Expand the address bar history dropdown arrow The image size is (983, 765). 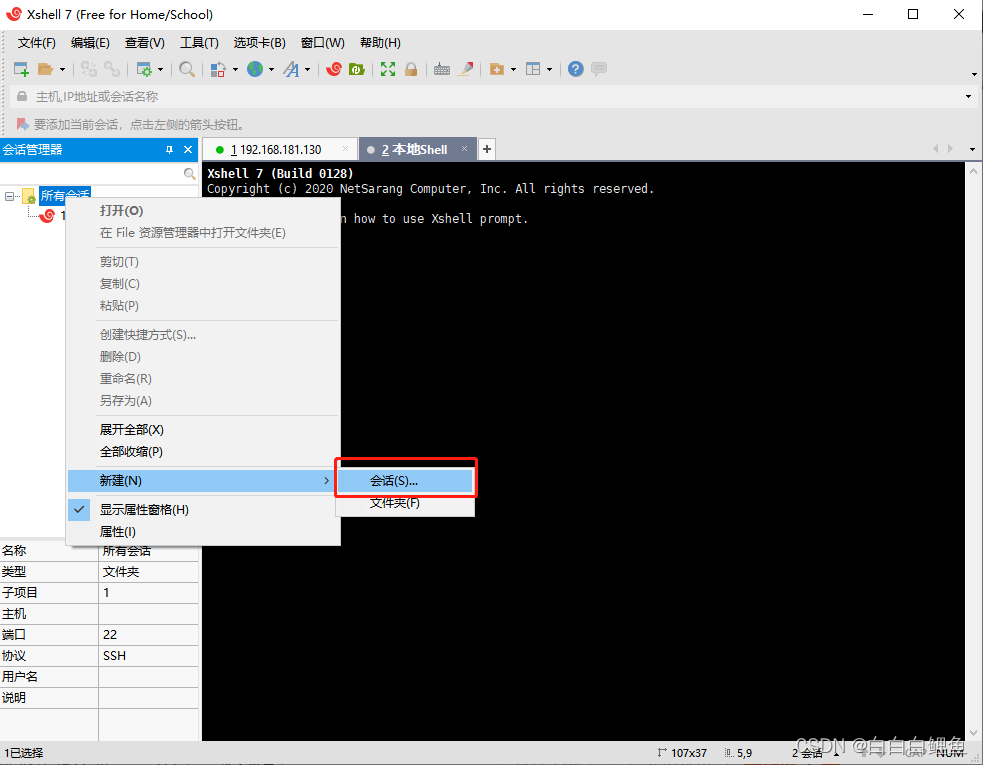[969, 97]
